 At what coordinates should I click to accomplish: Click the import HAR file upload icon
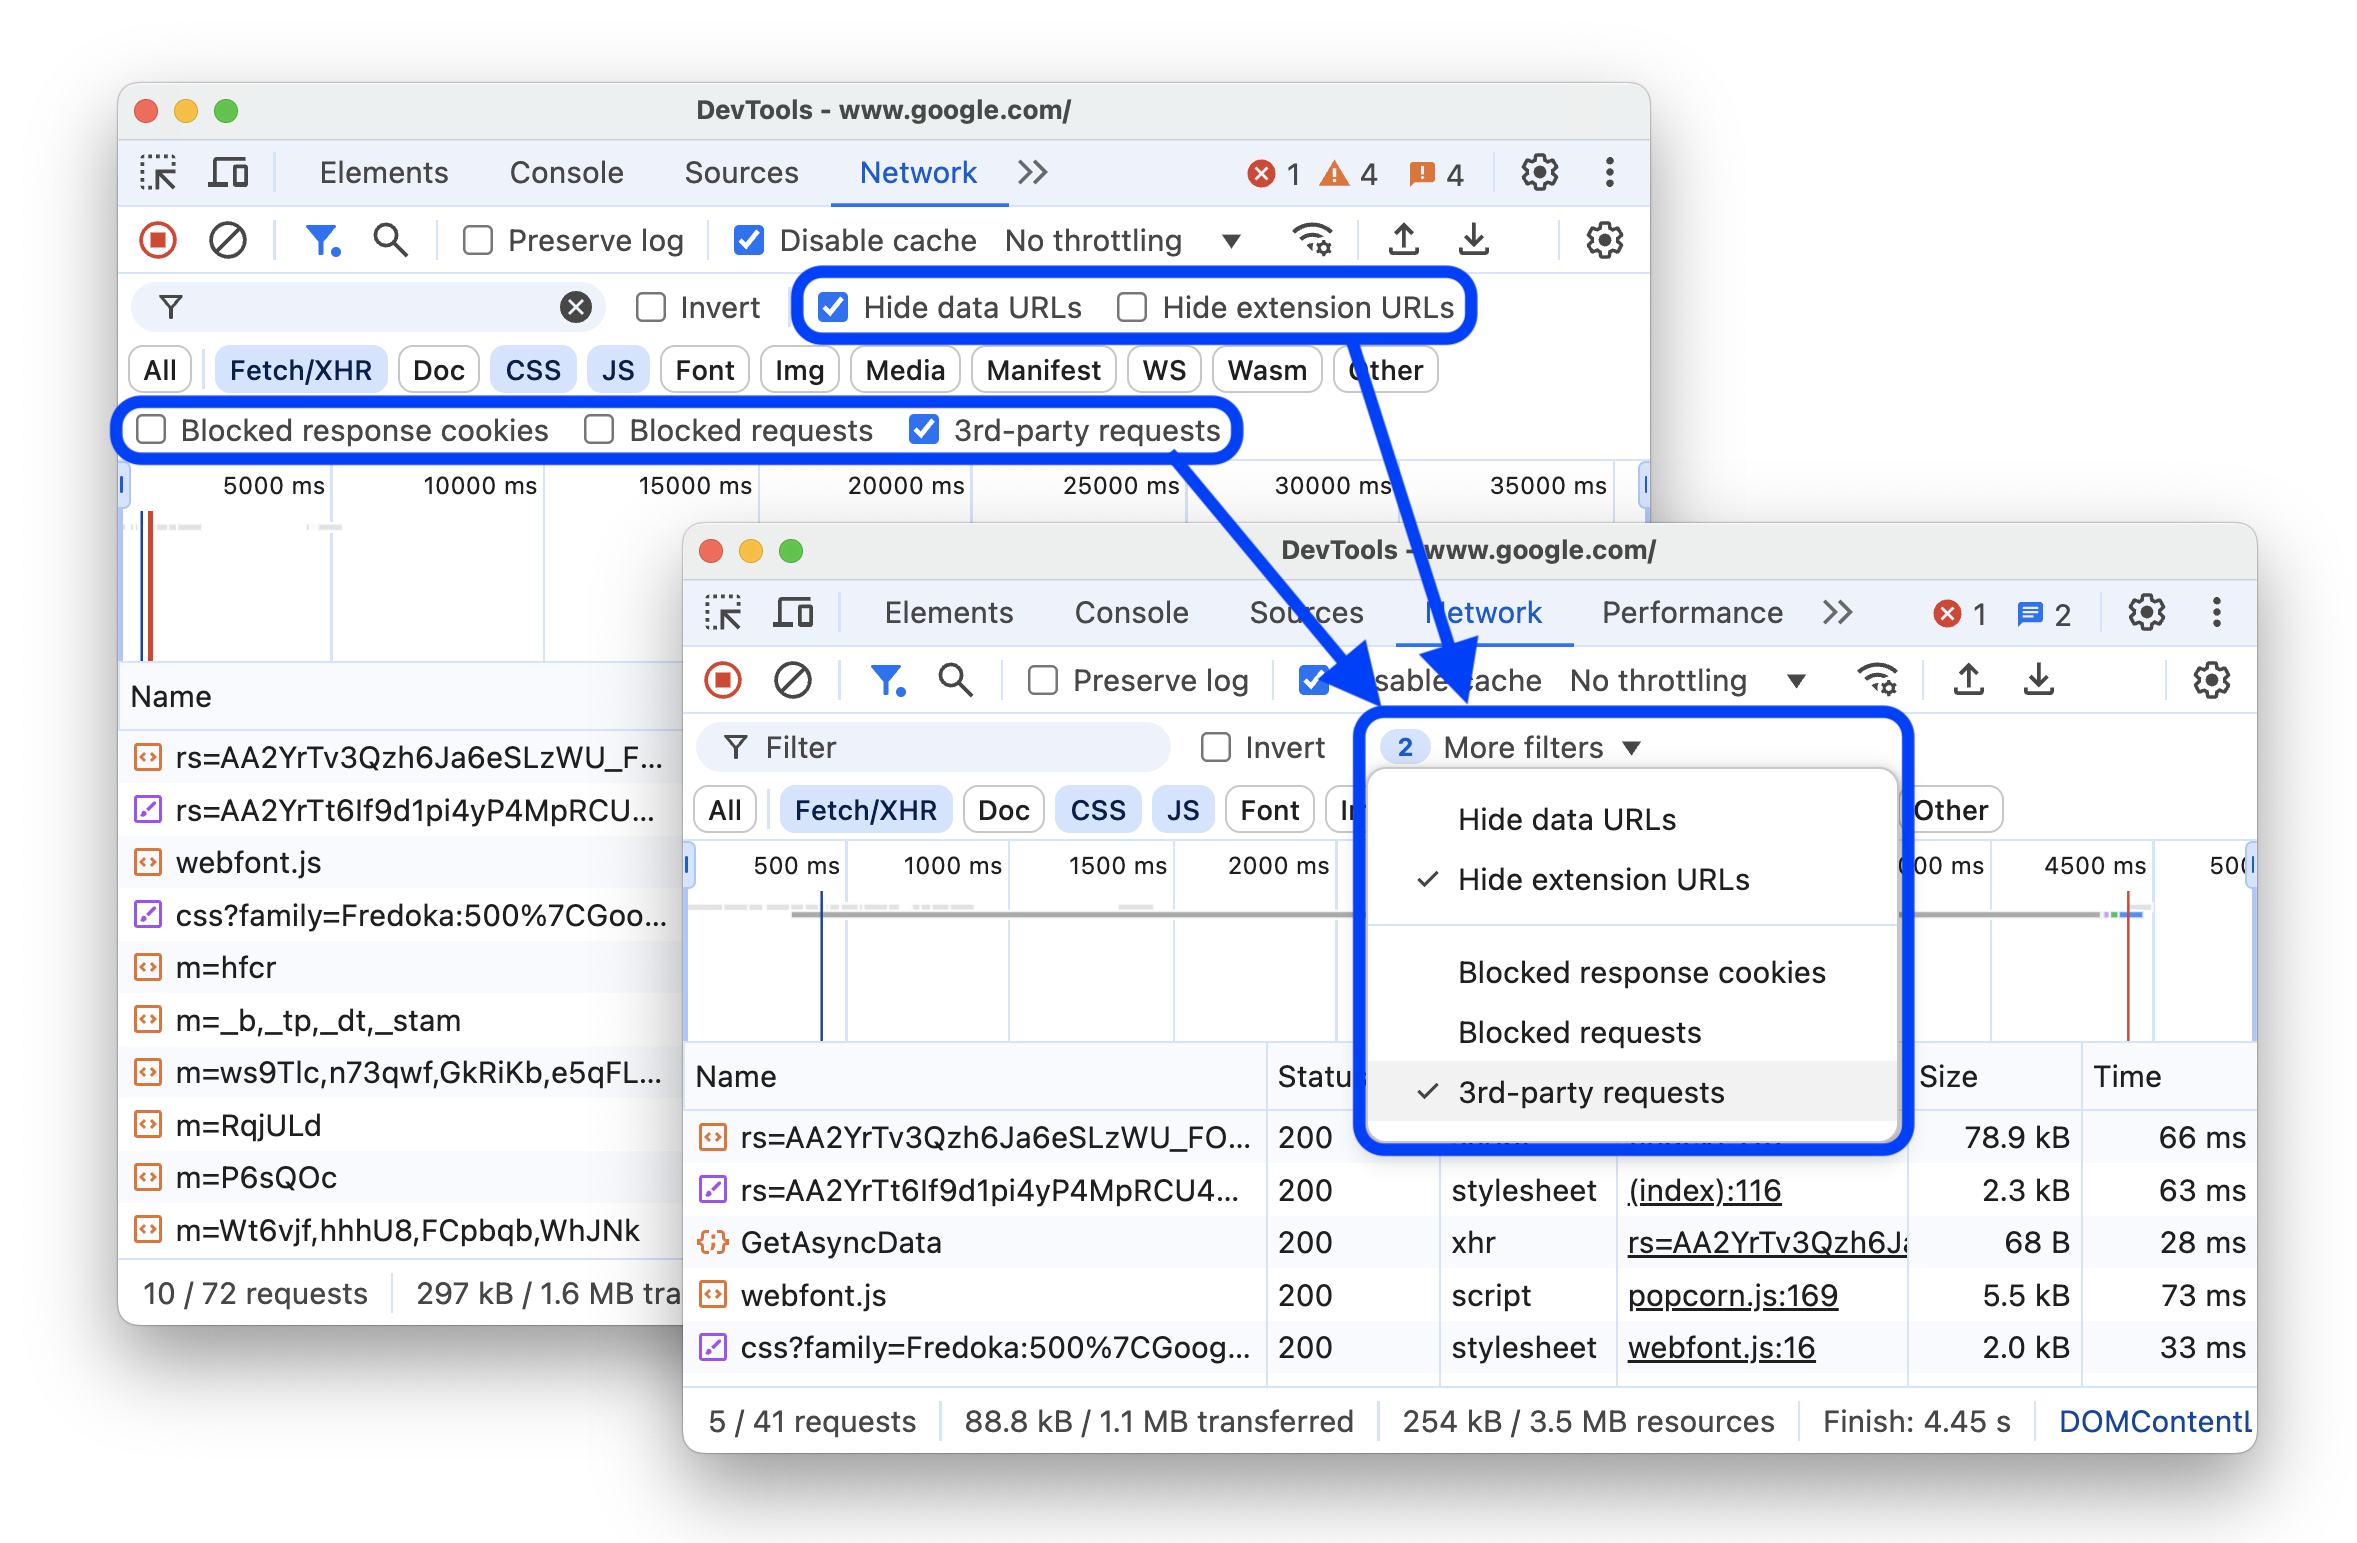click(1412, 239)
